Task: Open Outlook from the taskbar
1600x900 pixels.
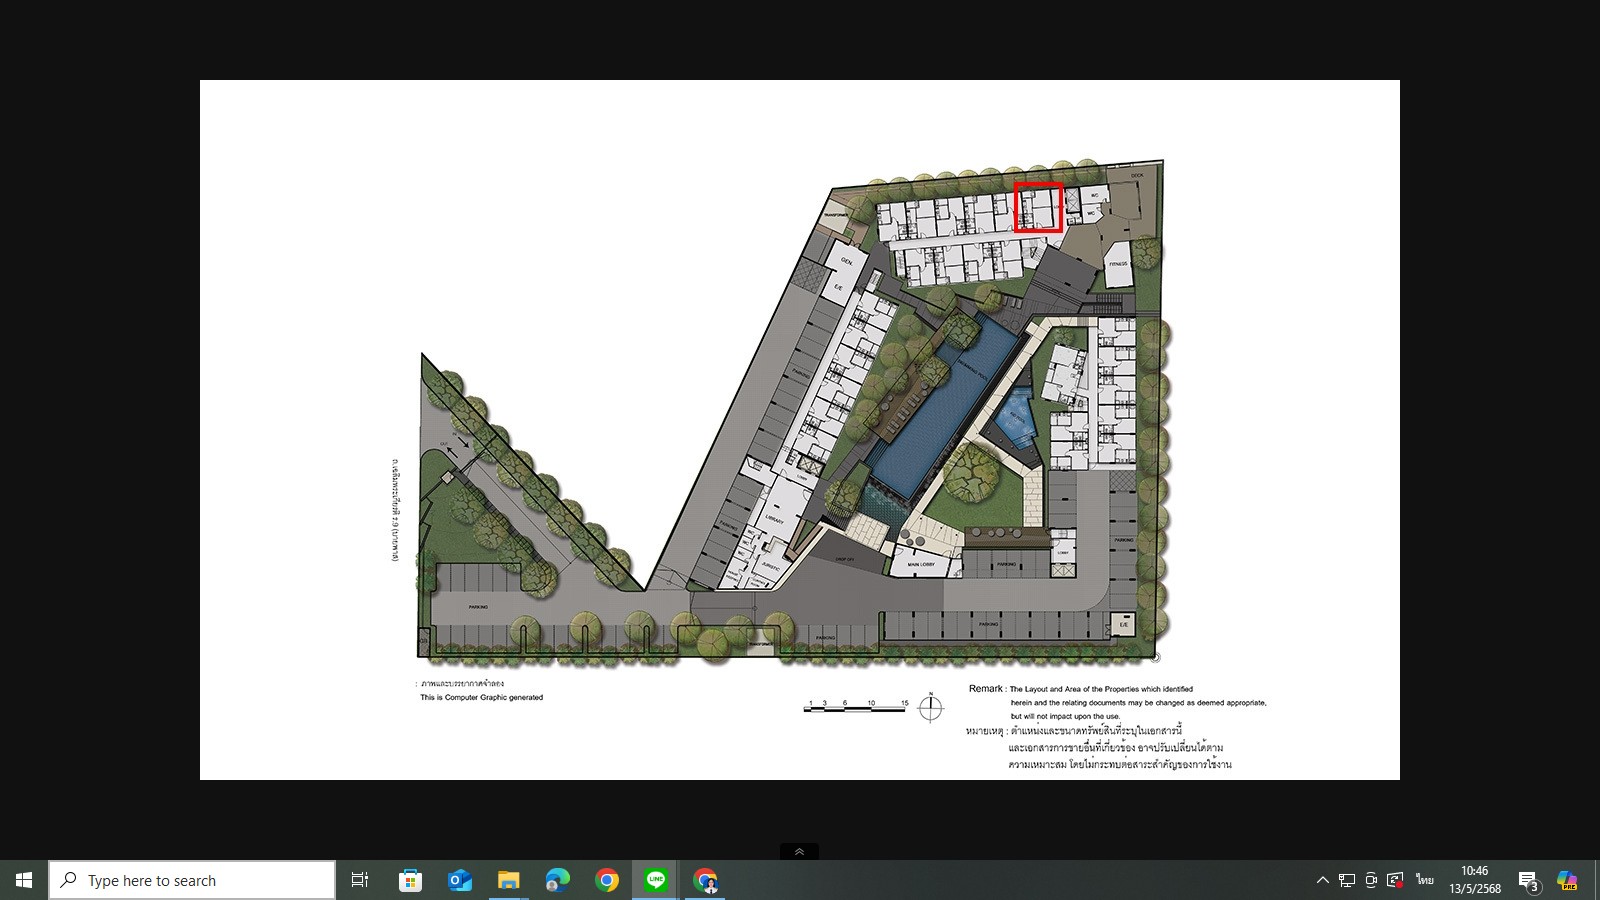Action: click(459, 880)
